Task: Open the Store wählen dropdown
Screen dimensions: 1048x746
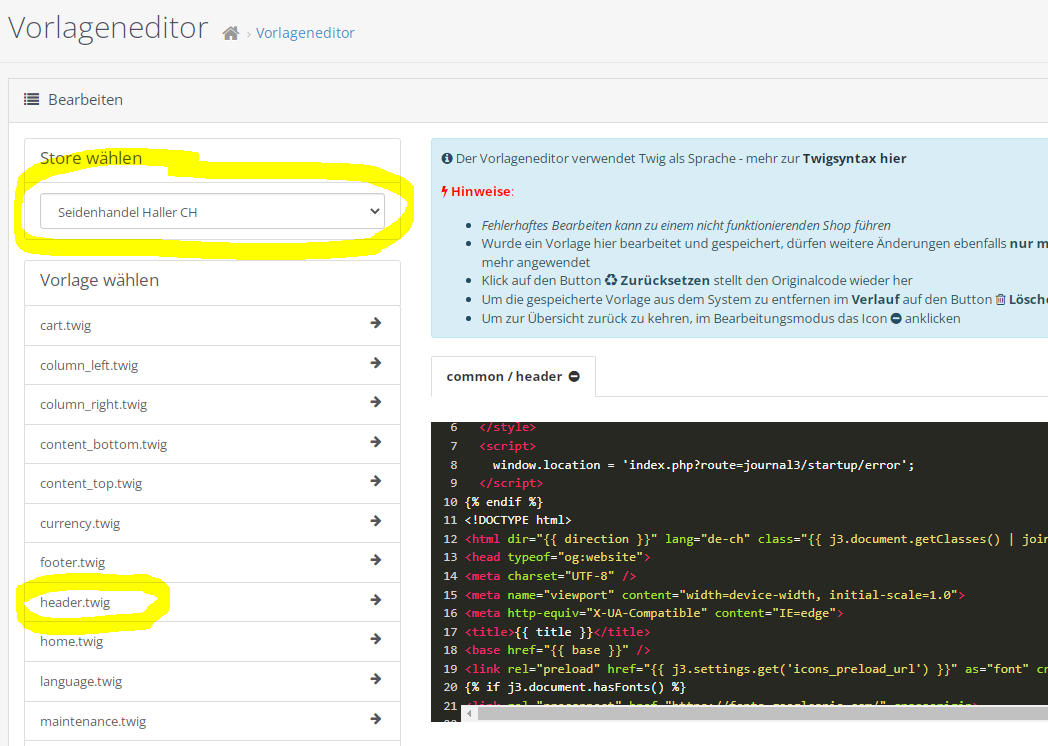Action: (x=212, y=212)
